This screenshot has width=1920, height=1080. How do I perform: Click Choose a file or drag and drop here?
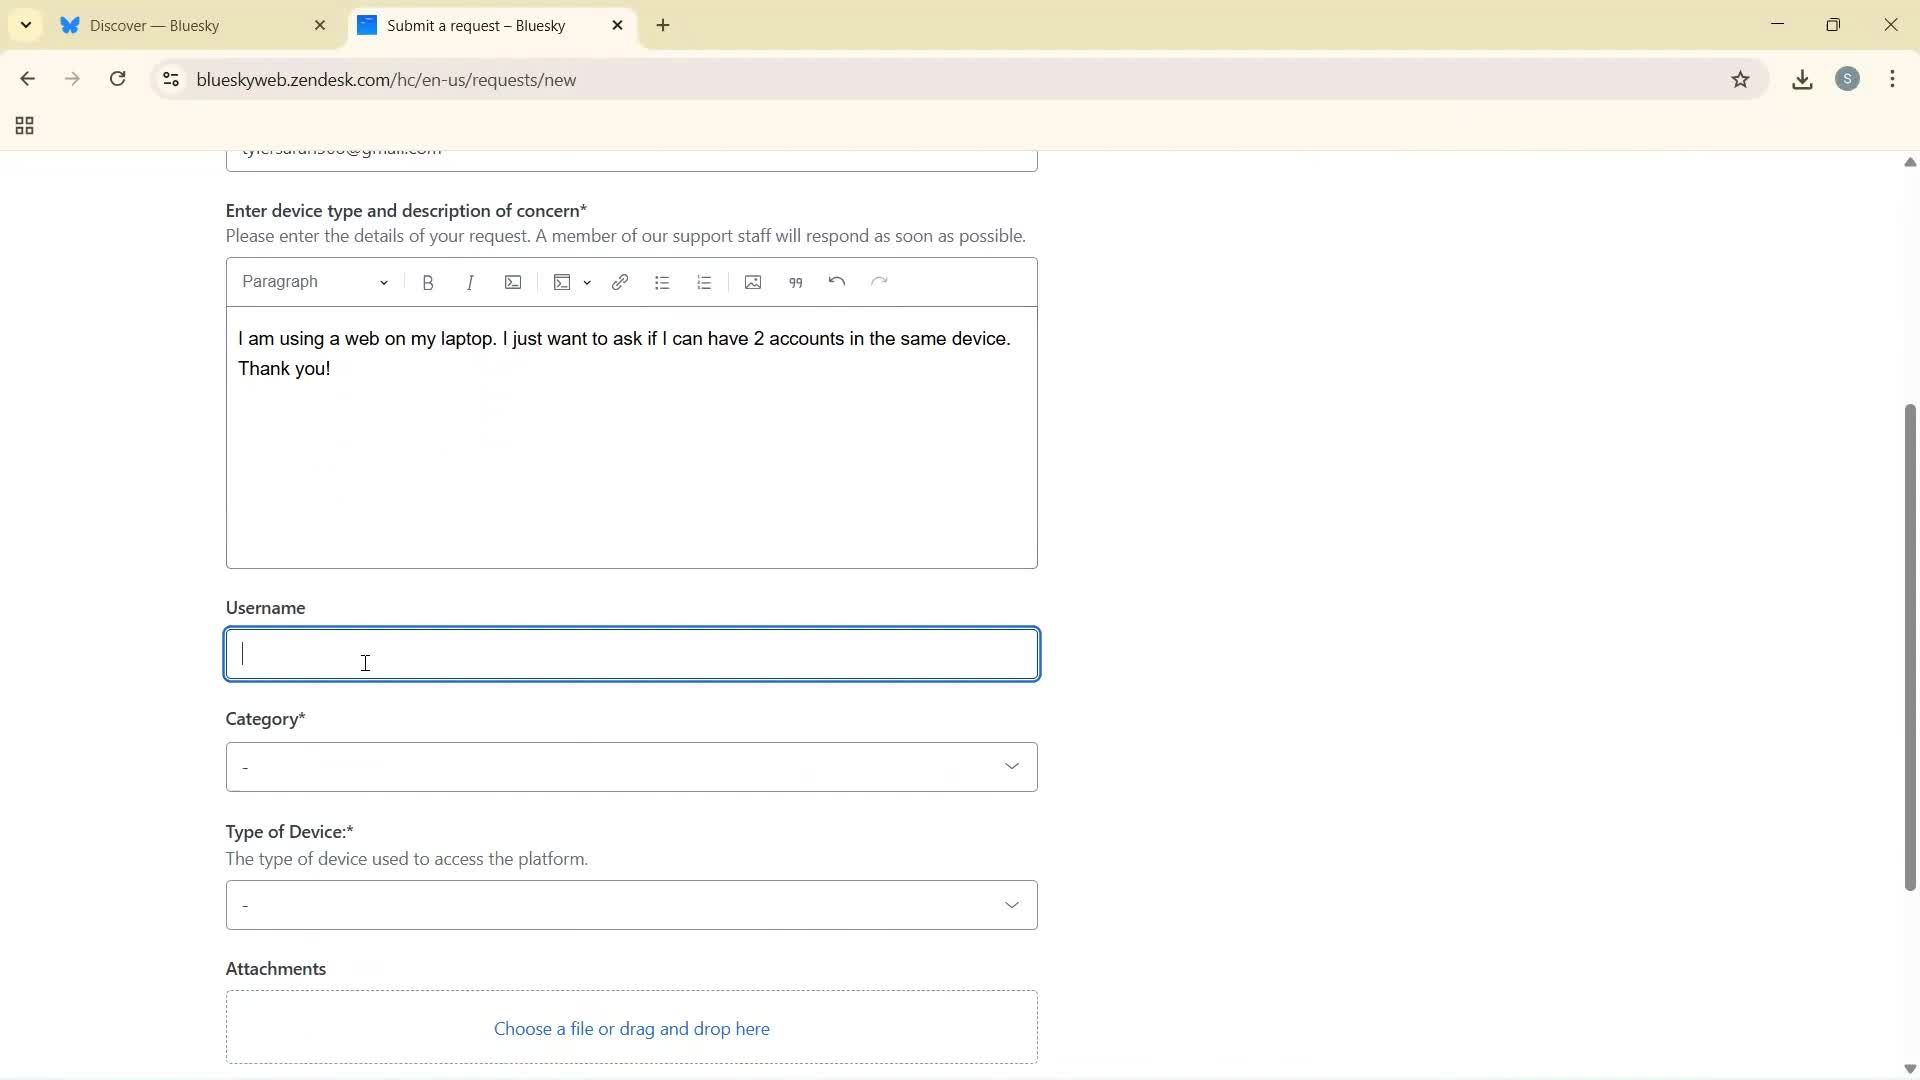pyautogui.click(x=632, y=1027)
